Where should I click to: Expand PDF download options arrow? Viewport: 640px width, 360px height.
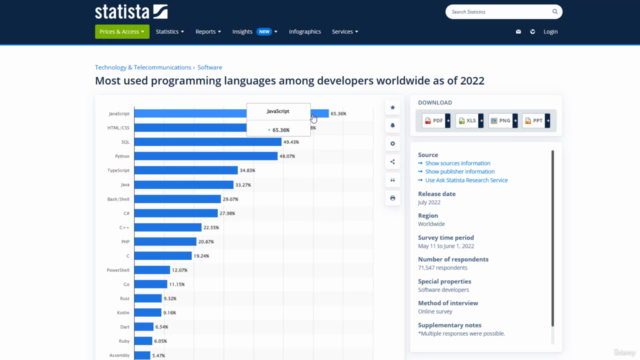pyautogui.click(x=448, y=121)
